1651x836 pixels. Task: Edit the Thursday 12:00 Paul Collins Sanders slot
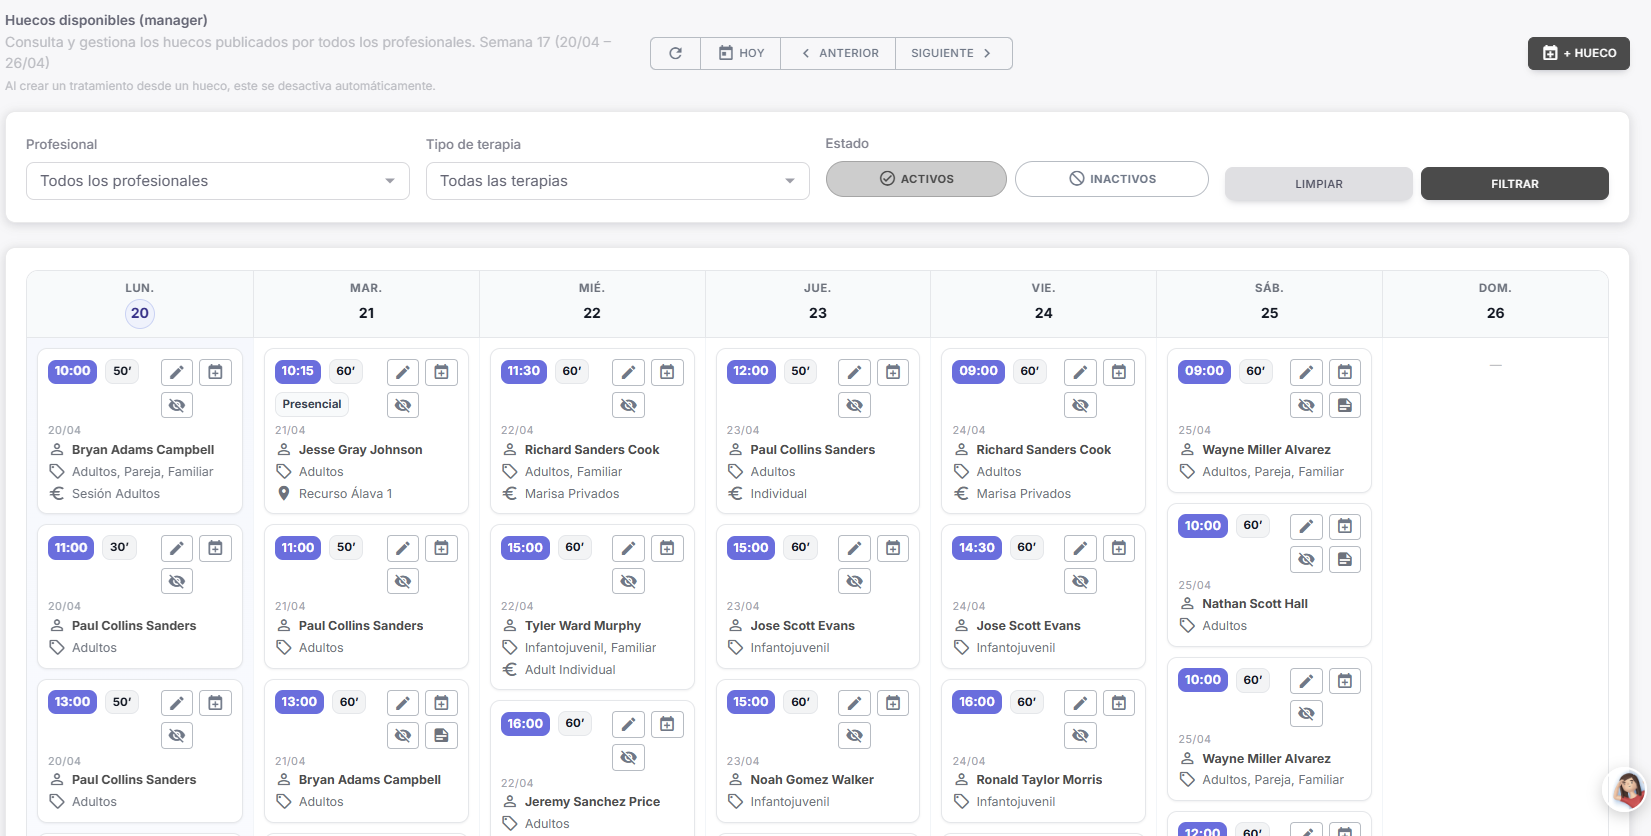click(854, 372)
